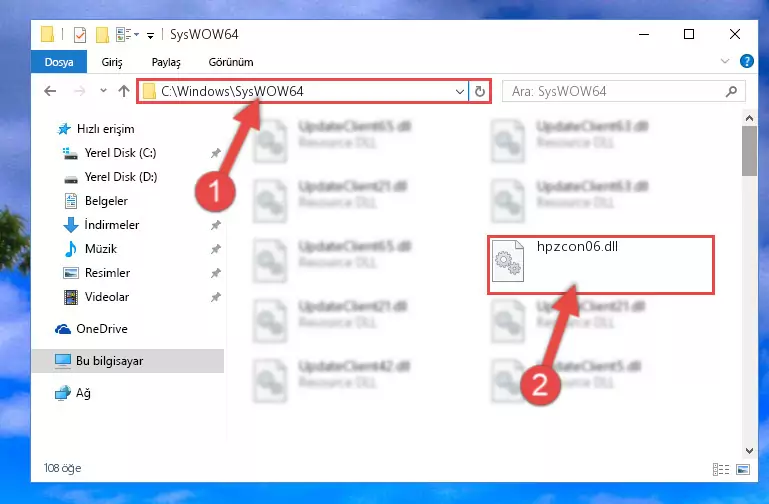Click the New Folder quick access icon
Image resolution: width=769 pixels, height=504 pixels.
(x=102, y=35)
